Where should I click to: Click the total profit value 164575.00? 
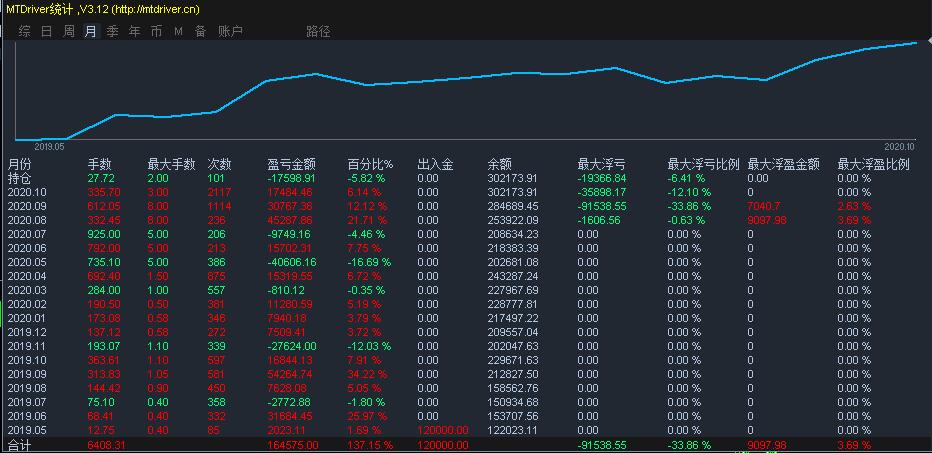click(294, 445)
